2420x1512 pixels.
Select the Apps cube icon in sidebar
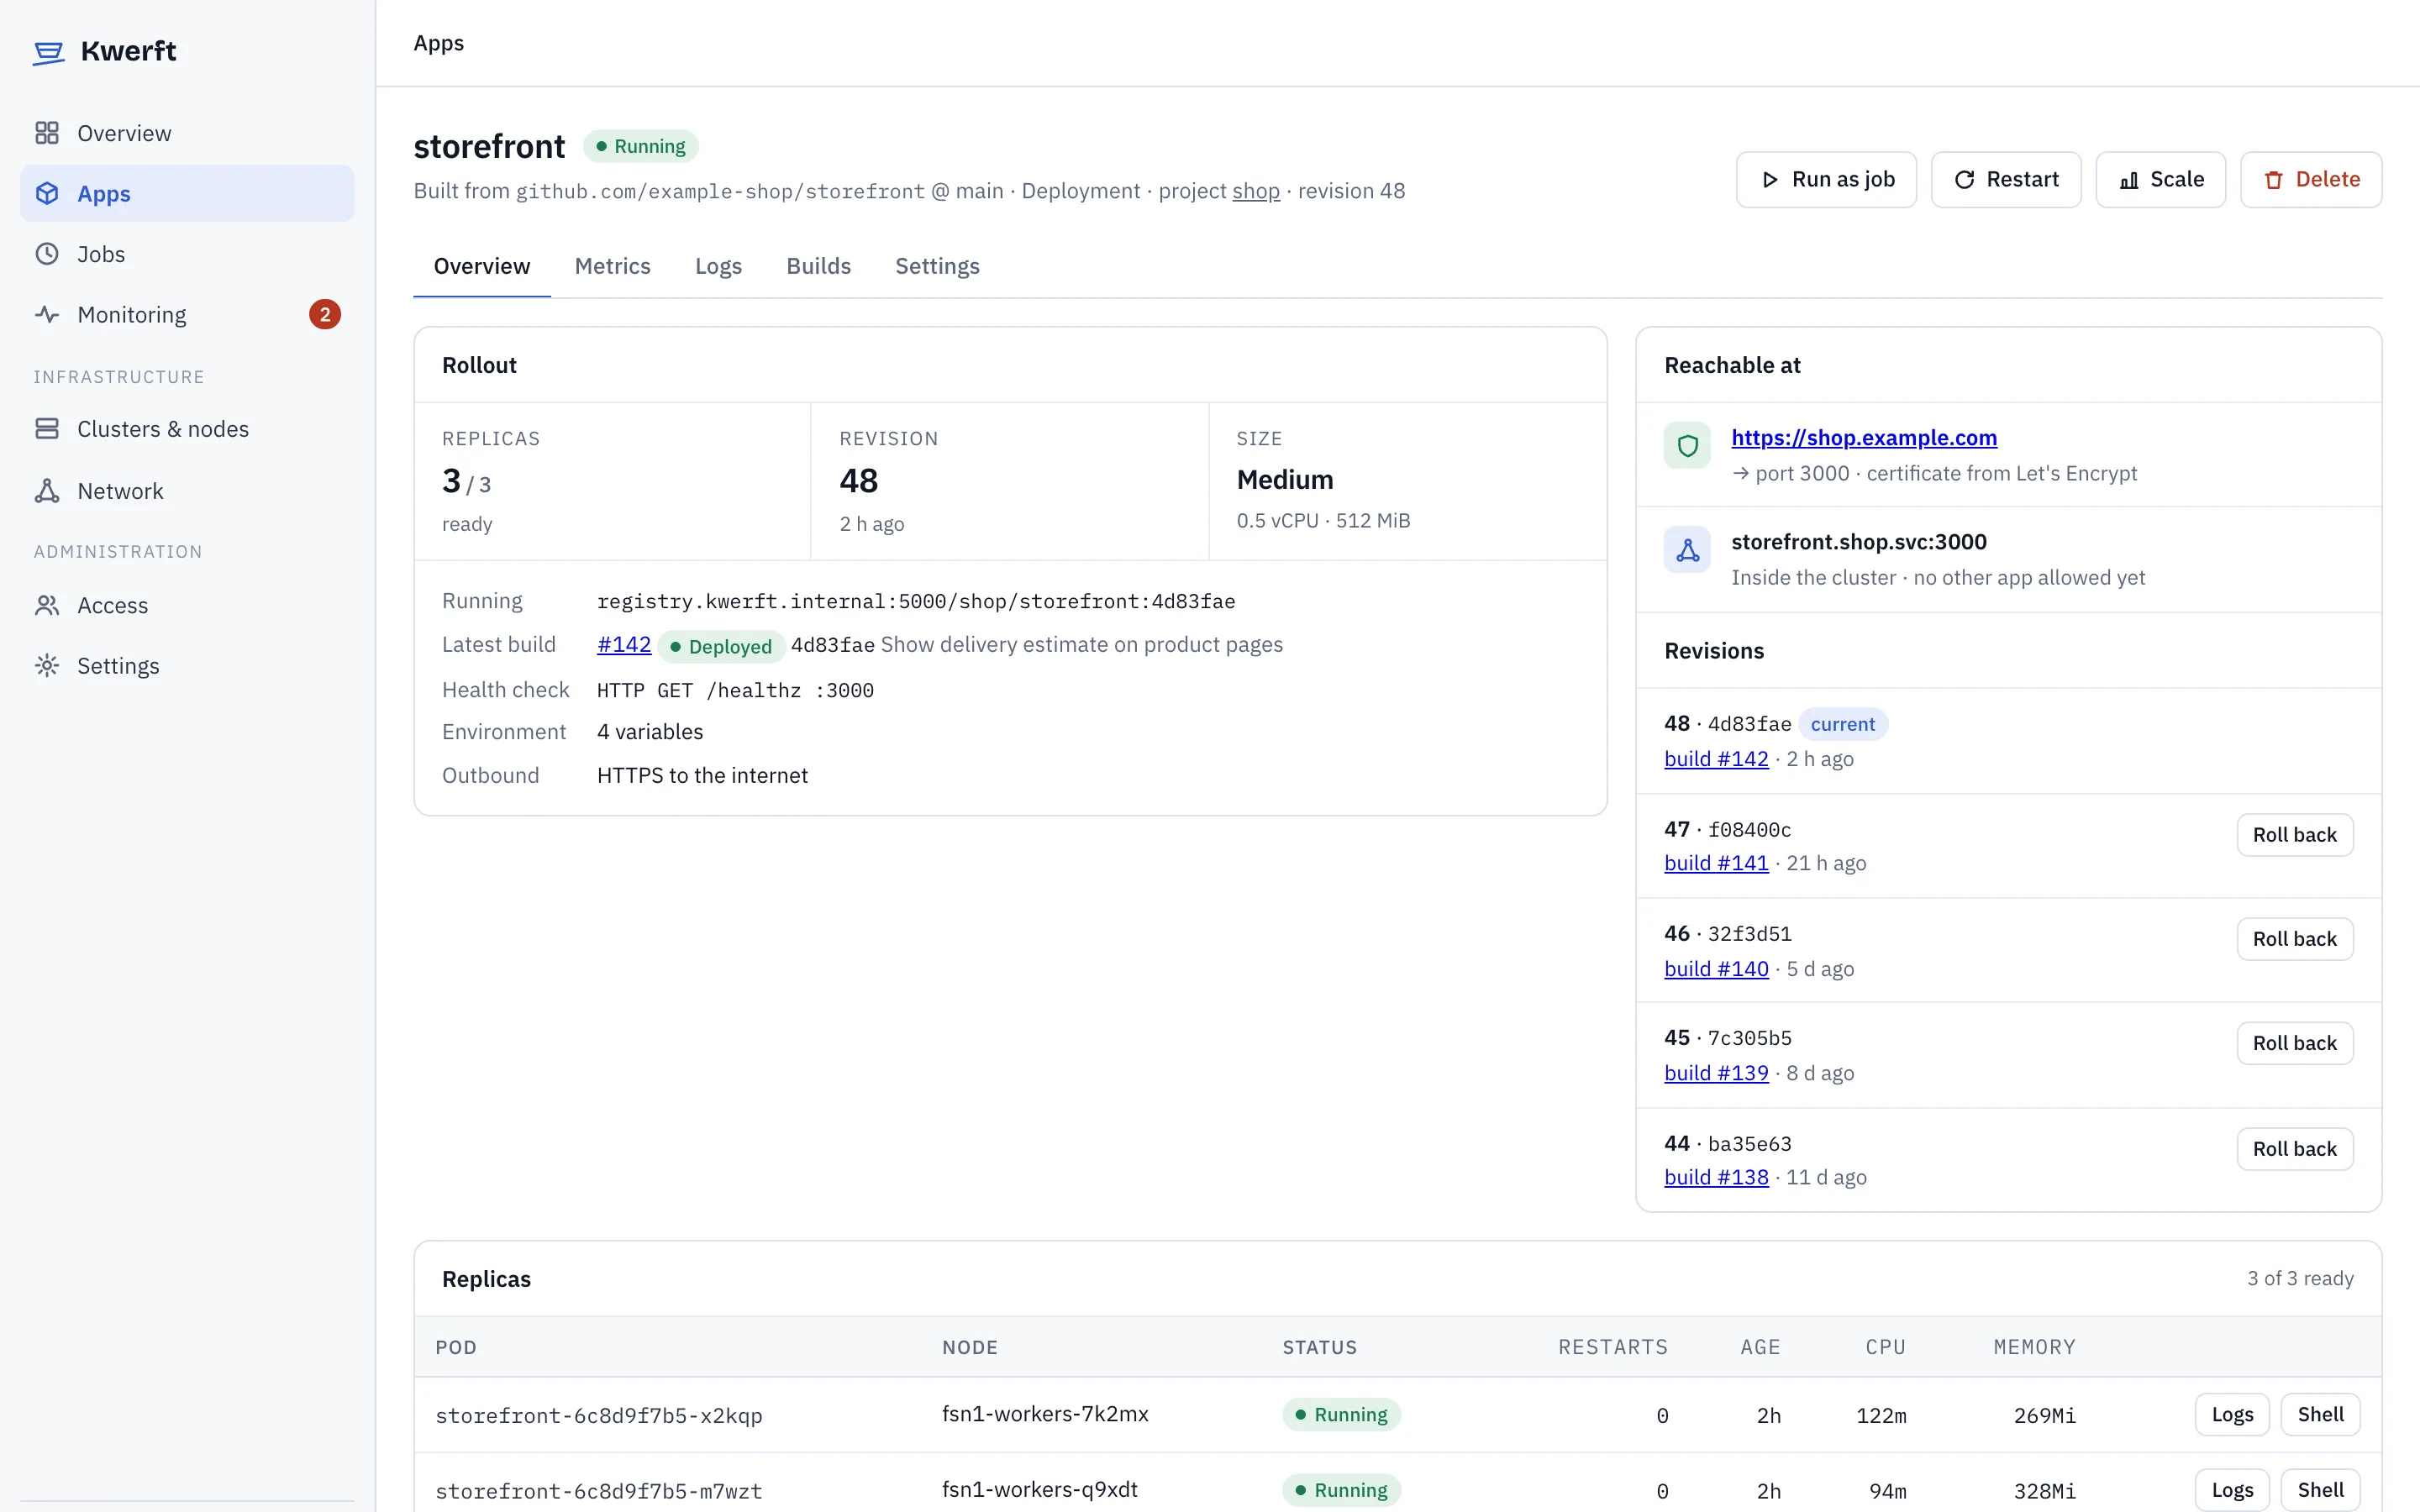tap(47, 193)
